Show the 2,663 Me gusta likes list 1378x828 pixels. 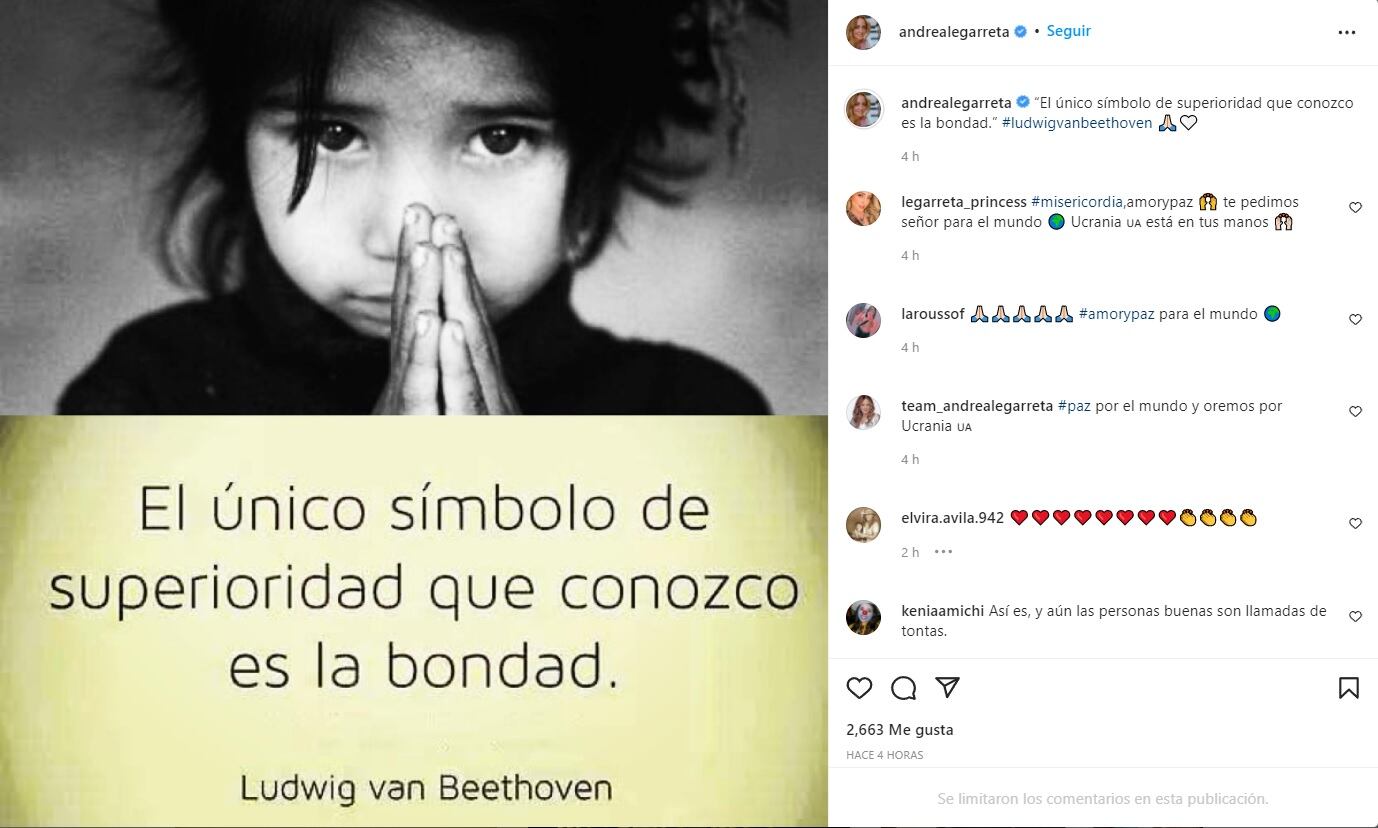(x=900, y=730)
